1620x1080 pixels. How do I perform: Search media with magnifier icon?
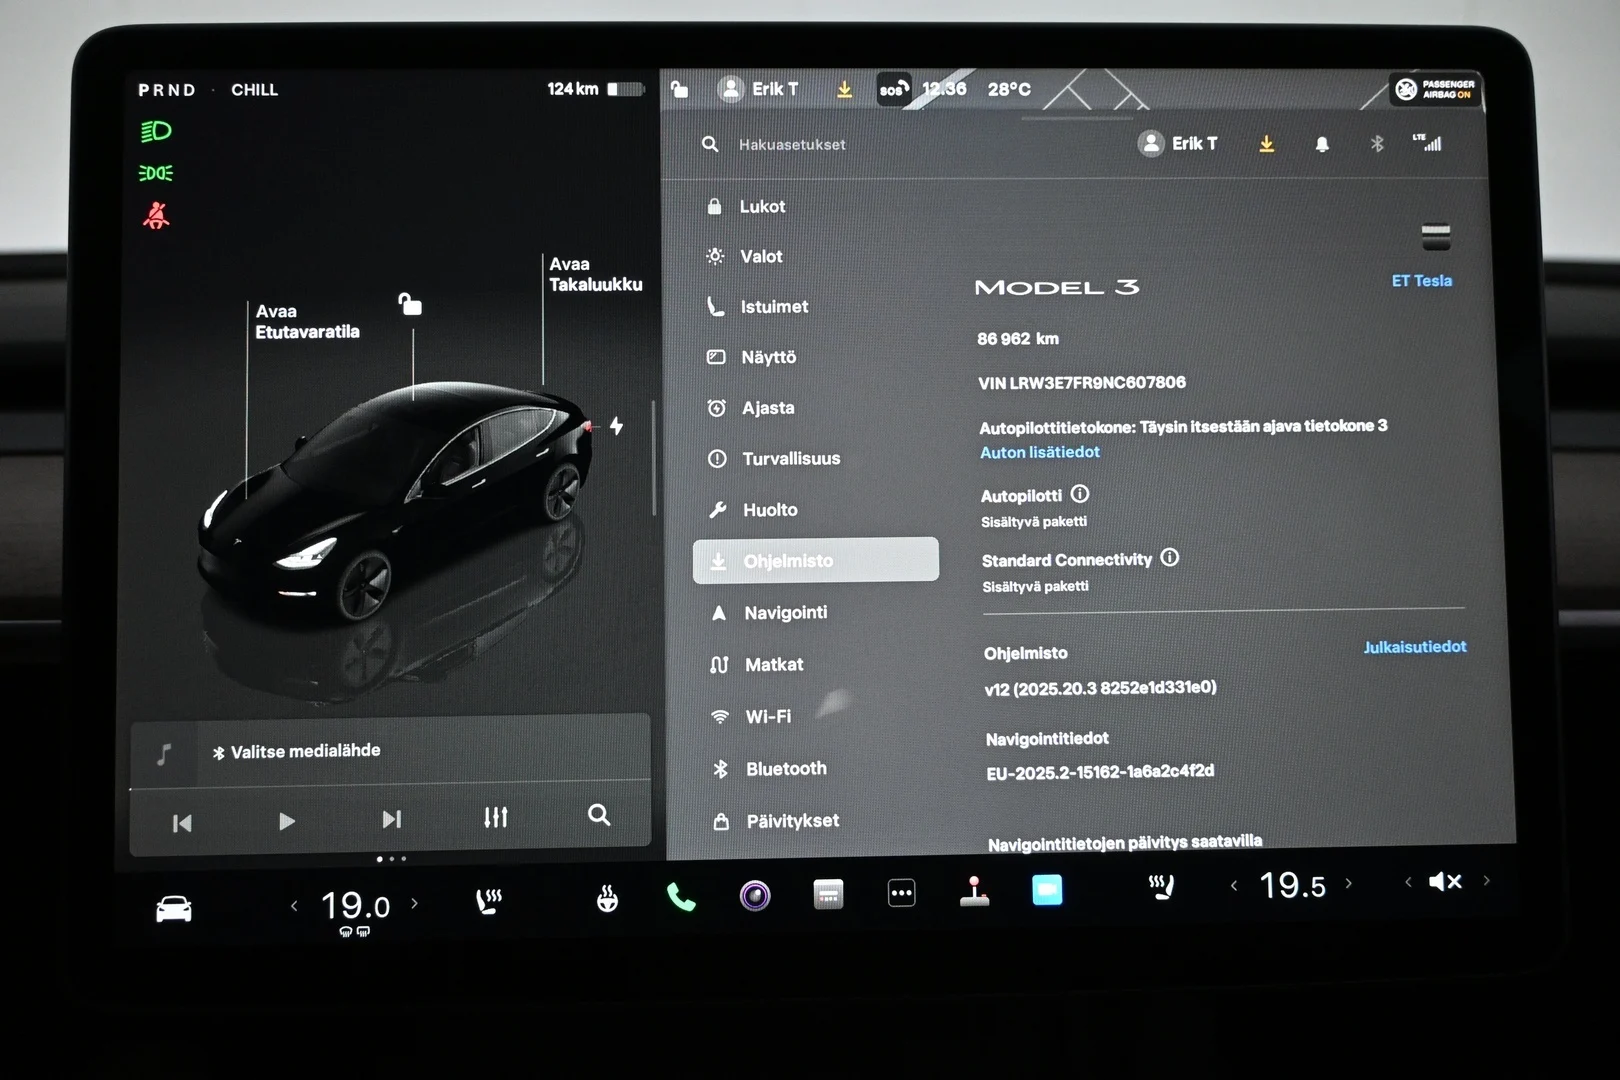[599, 815]
